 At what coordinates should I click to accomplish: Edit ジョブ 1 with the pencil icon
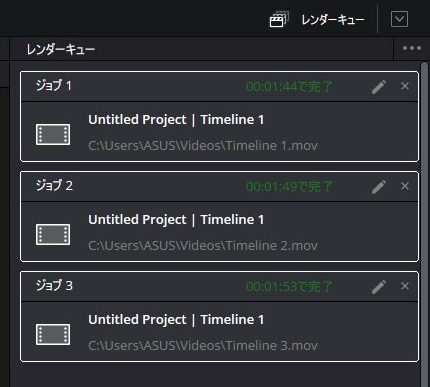pyautogui.click(x=379, y=87)
